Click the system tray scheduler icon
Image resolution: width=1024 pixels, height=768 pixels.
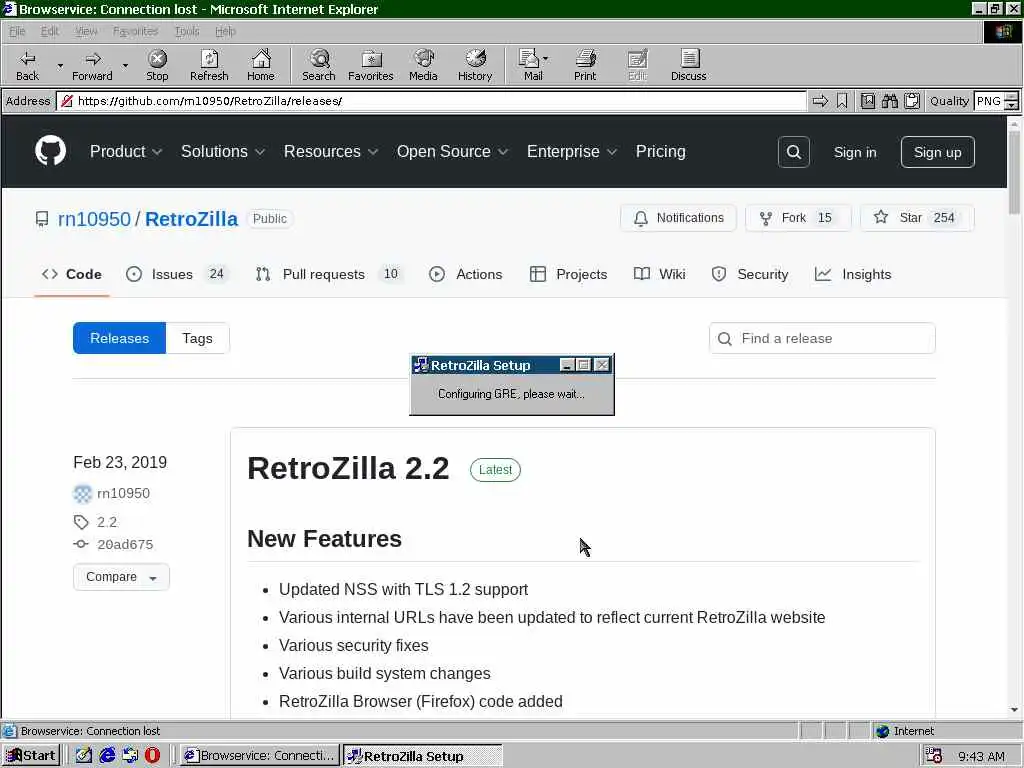click(x=933, y=756)
